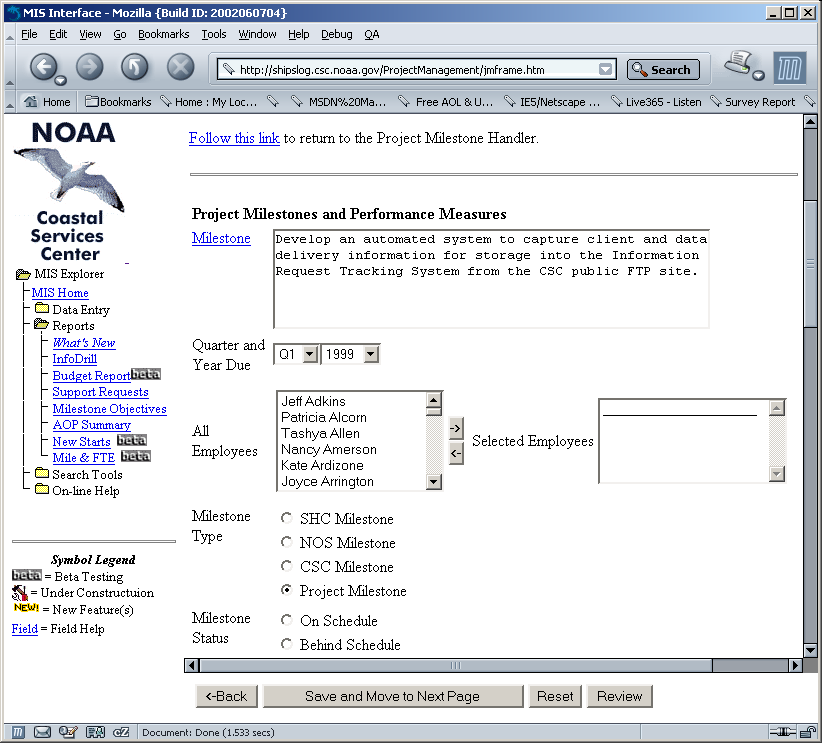Viewport: 822px width, 743px height.
Task: Click in the Milestone description text area
Action: click(x=491, y=279)
